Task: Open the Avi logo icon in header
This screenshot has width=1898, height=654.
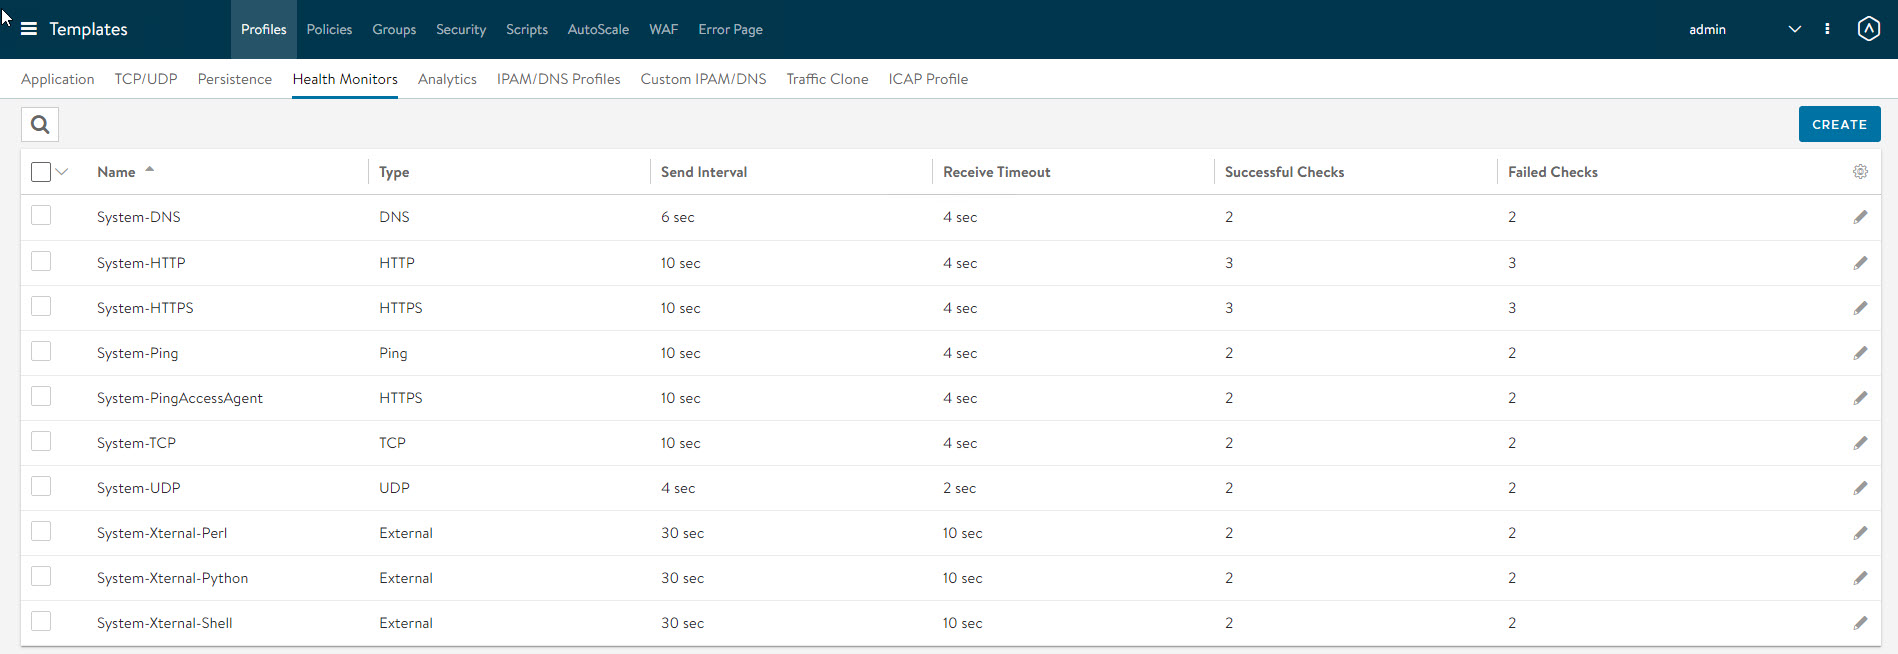Action: [1868, 29]
